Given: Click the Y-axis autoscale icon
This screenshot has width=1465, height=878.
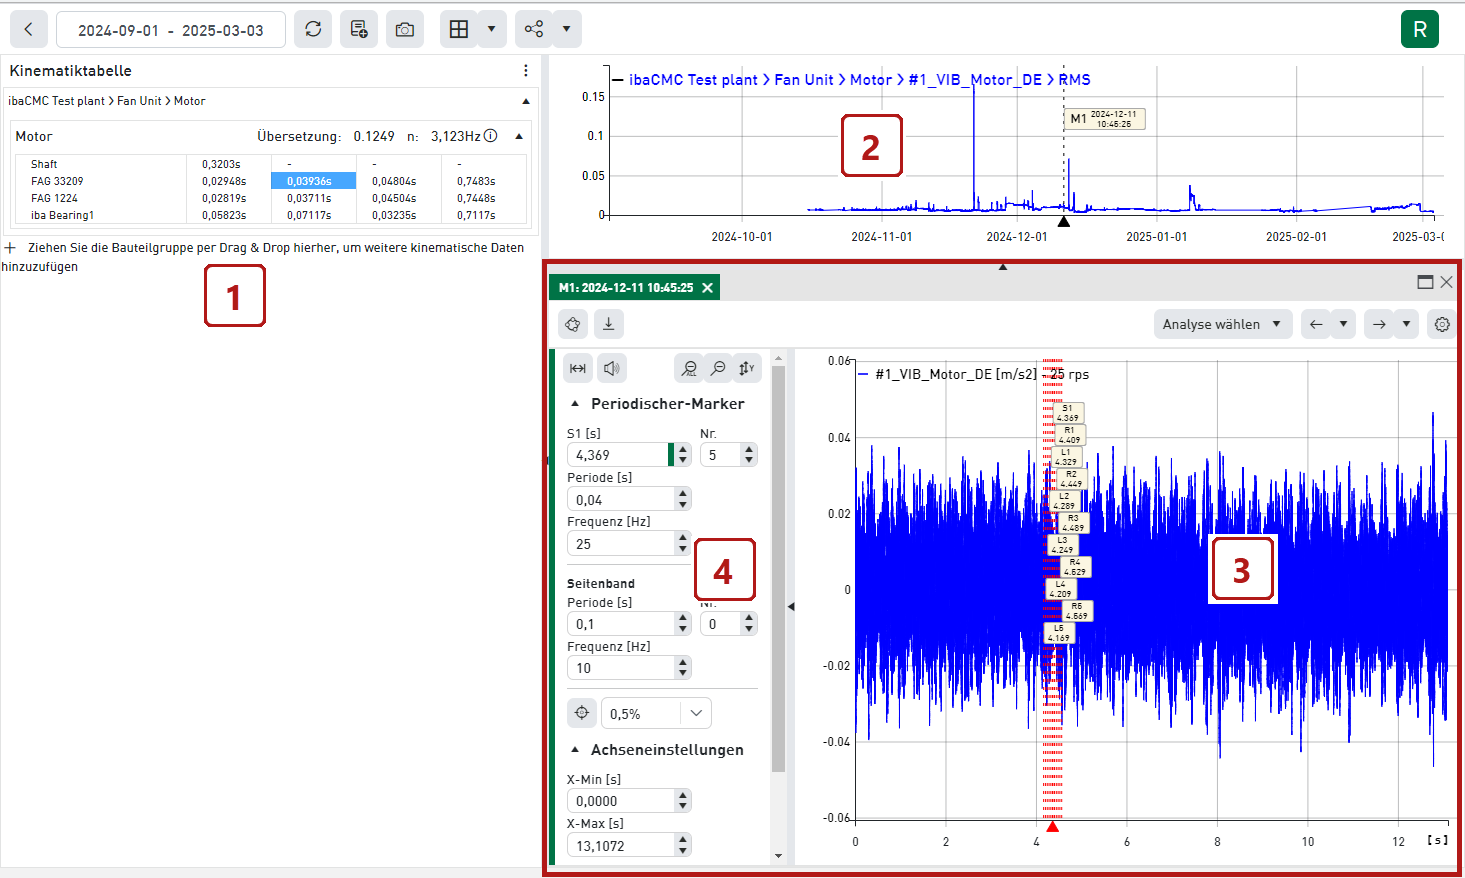Looking at the screenshot, I should click(x=747, y=368).
